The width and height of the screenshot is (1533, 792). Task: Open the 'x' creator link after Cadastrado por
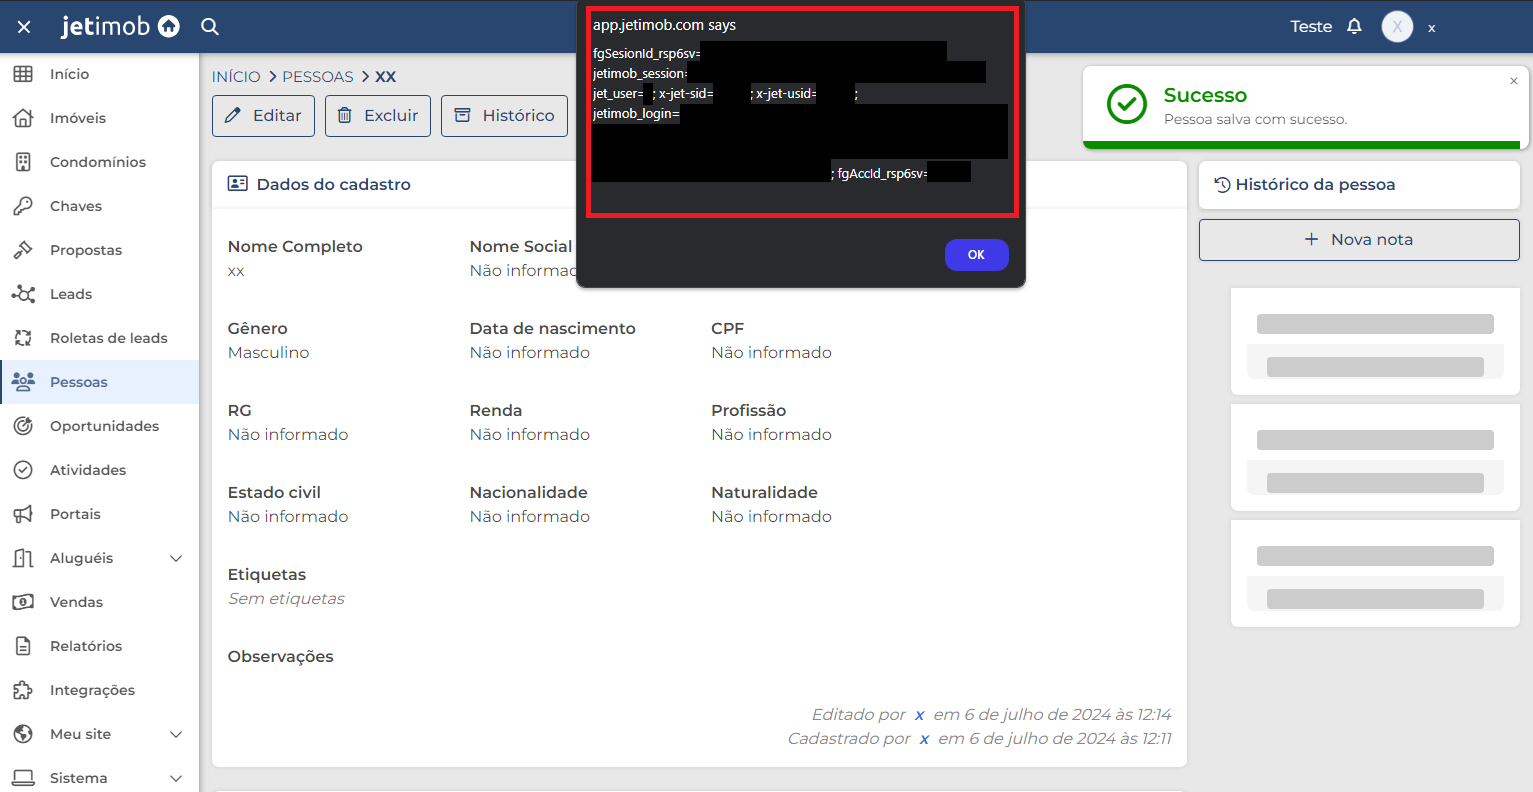click(924, 739)
